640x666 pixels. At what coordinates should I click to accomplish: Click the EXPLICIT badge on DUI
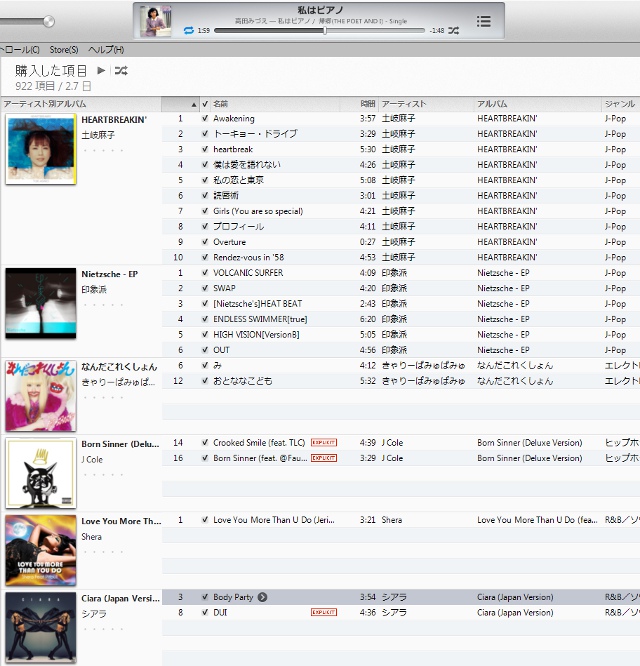[324, 612]
